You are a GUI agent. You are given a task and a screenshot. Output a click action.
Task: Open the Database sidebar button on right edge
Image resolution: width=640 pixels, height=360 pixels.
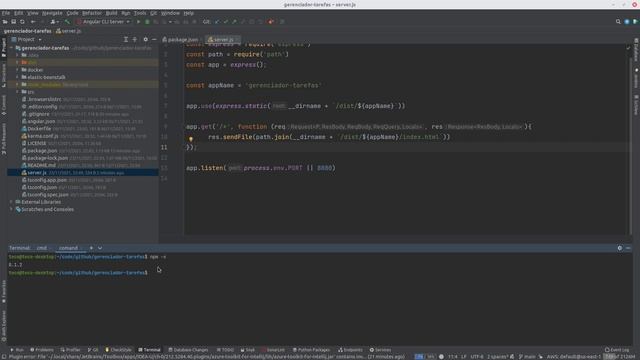coord(636,50)
